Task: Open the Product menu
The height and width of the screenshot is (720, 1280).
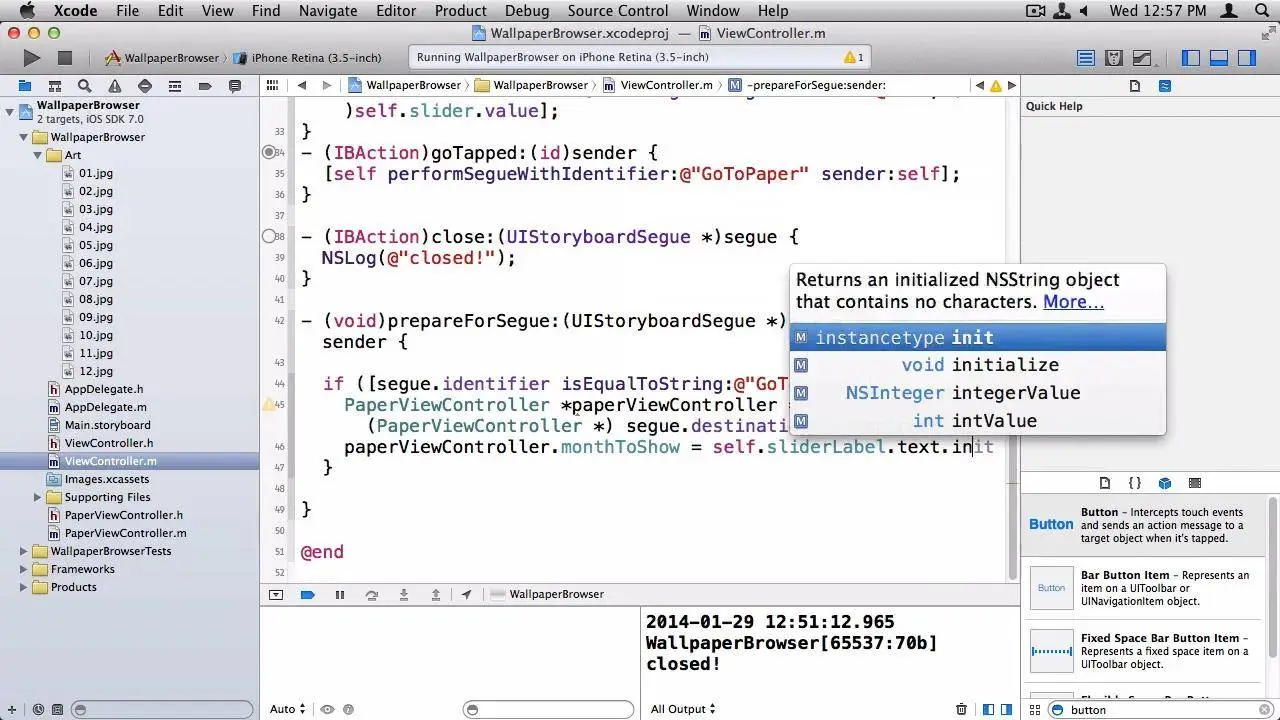Action: [461, 11]
